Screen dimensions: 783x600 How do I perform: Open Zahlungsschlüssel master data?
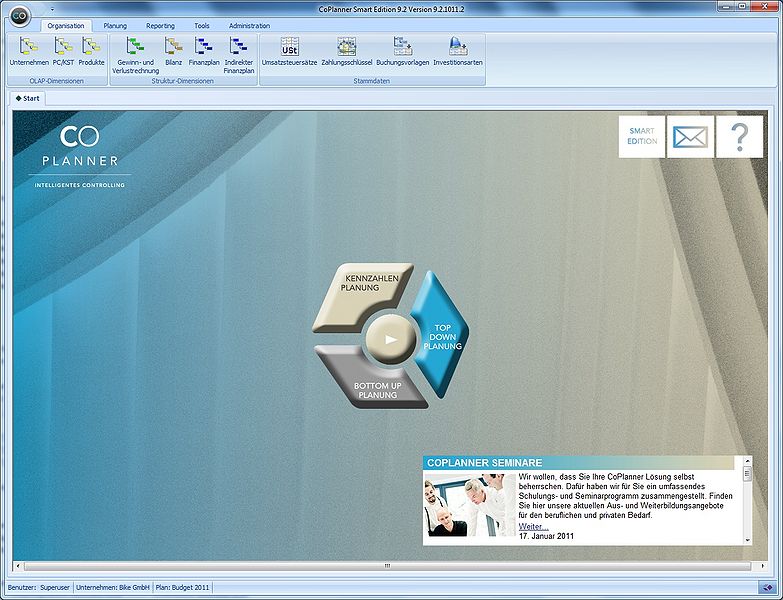pyautogui.click(x=347, y=52)
